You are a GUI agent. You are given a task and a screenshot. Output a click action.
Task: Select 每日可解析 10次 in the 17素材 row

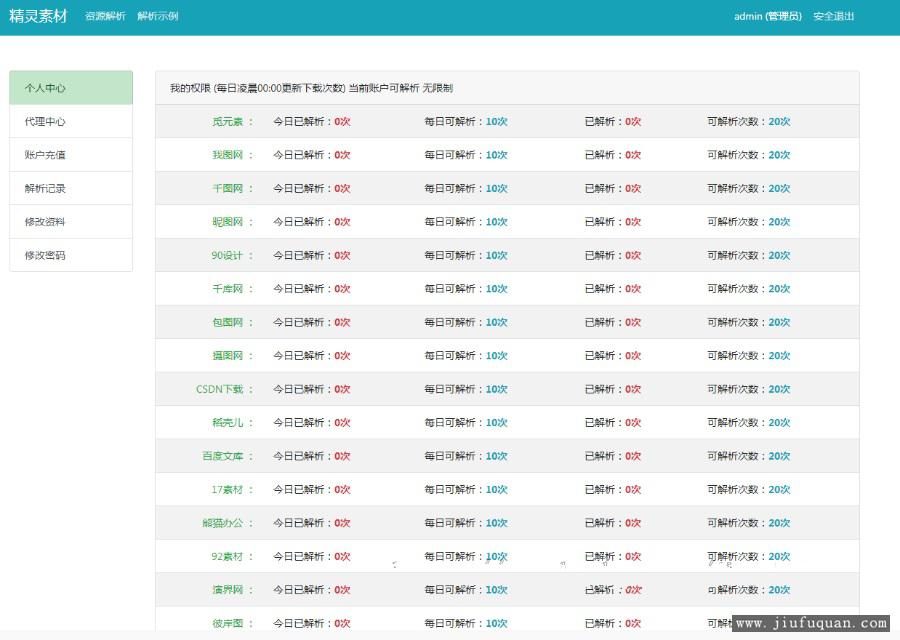465,489
